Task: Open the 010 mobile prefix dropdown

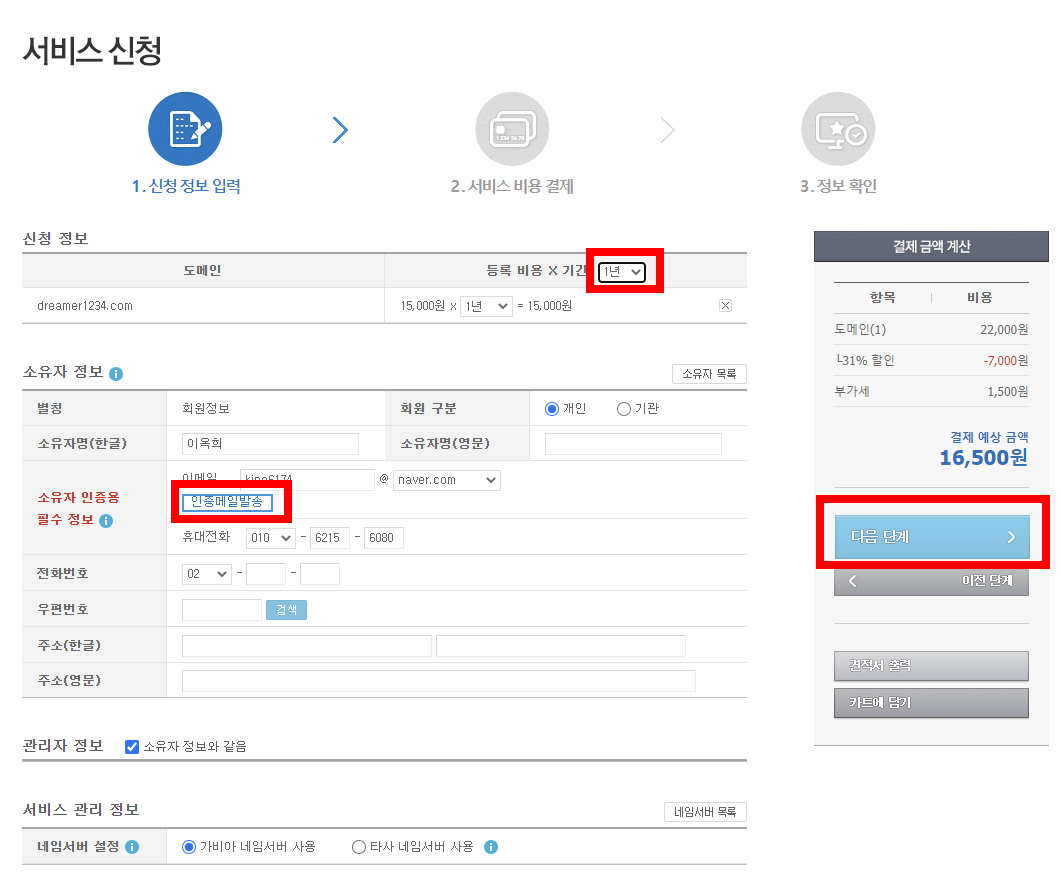Action: coord(269,537)
